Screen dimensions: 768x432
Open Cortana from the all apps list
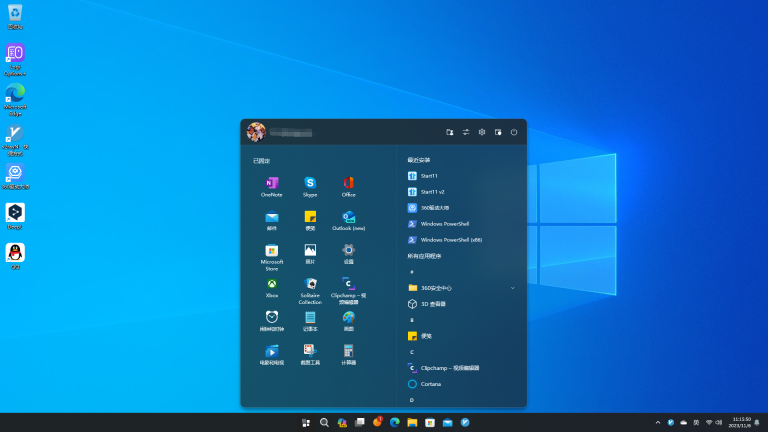click(430, 384)
